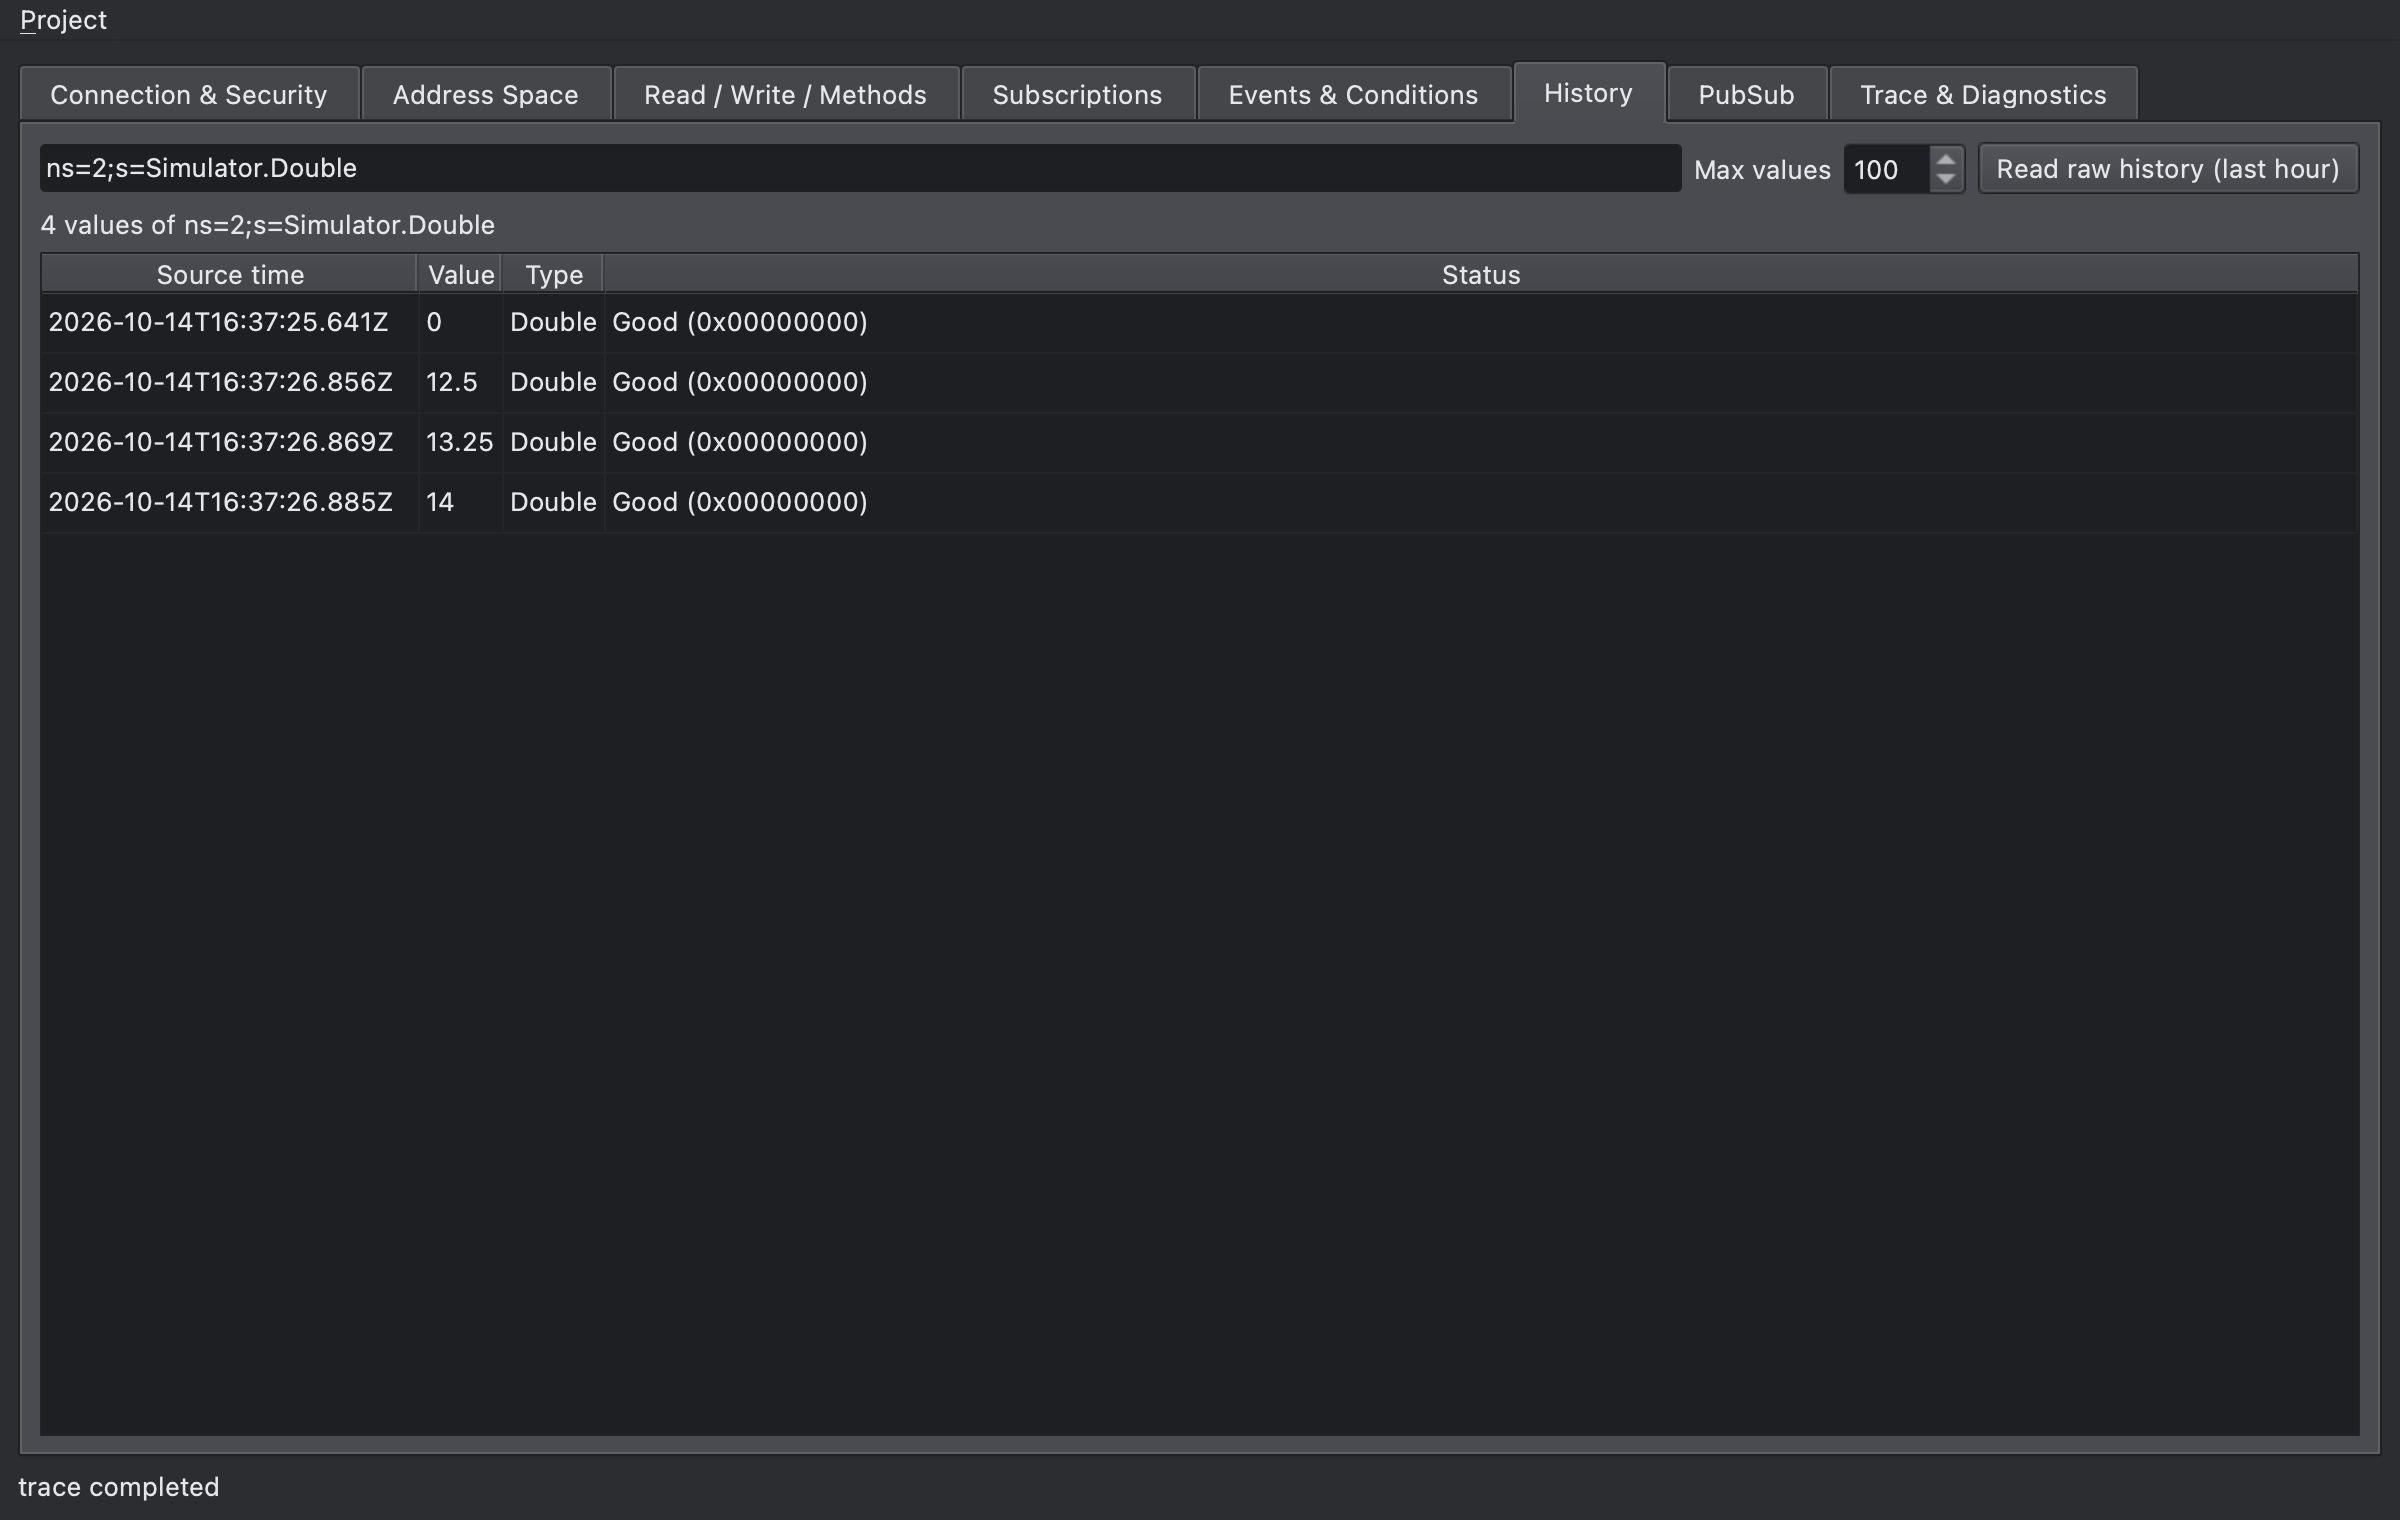Select the History tab
2400x1520 pixels.
pyautogui.click(x=1588, y=93)
